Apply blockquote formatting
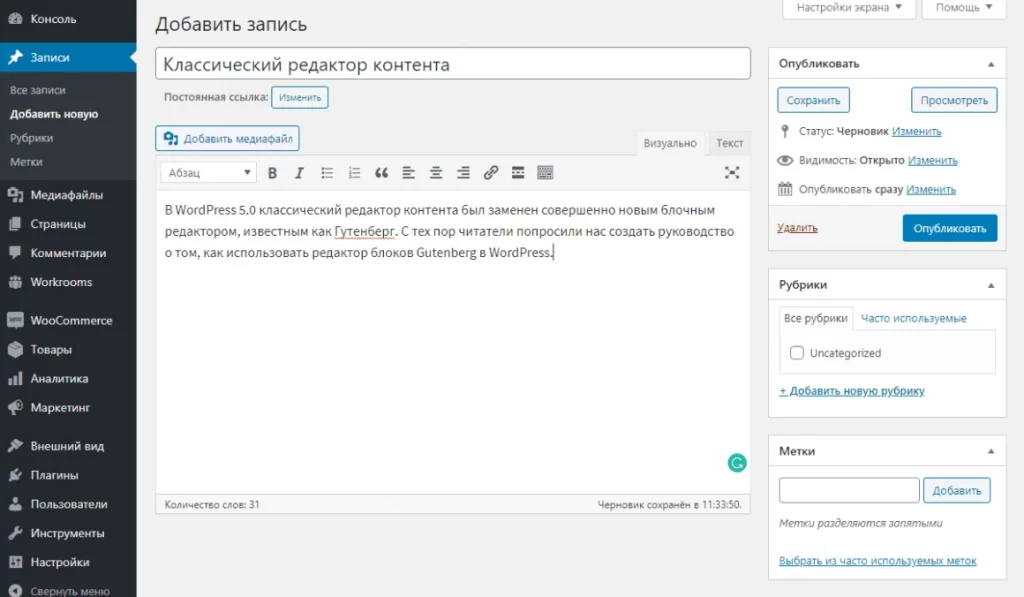This screenshot has width=1024, height=597. (x=381, y=173)
